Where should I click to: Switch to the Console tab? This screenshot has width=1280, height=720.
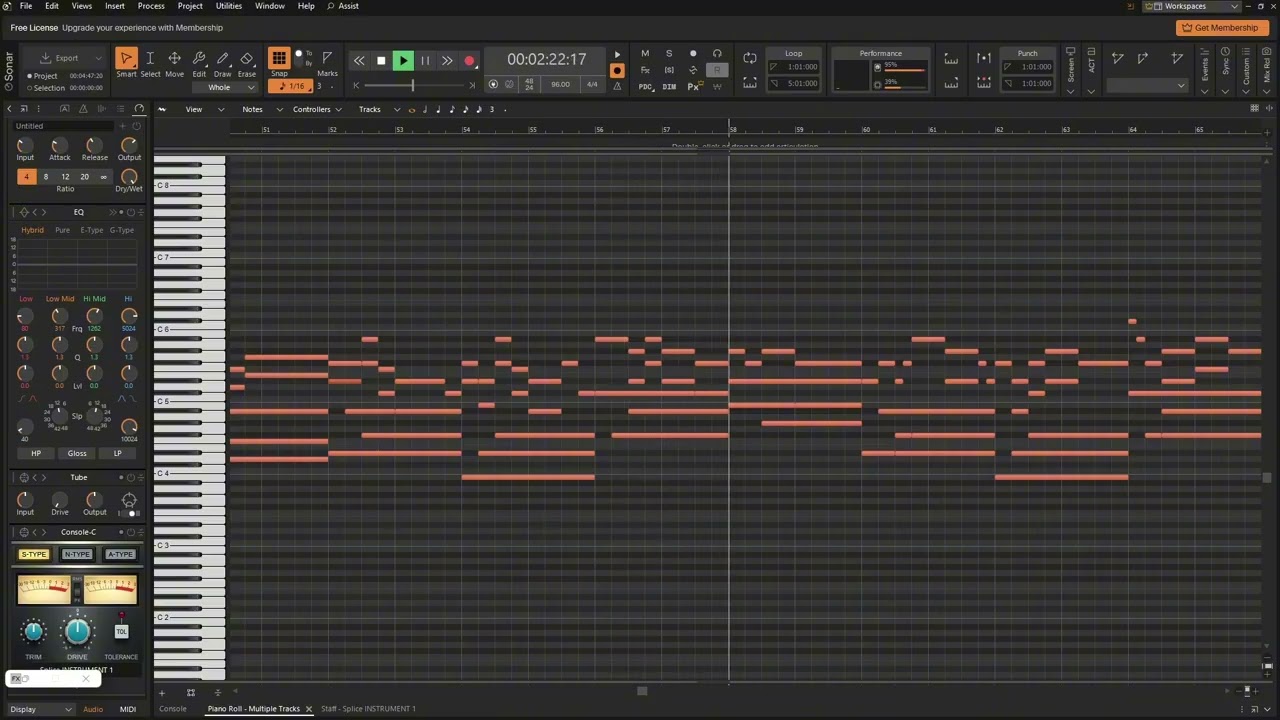tap(173, 709)
